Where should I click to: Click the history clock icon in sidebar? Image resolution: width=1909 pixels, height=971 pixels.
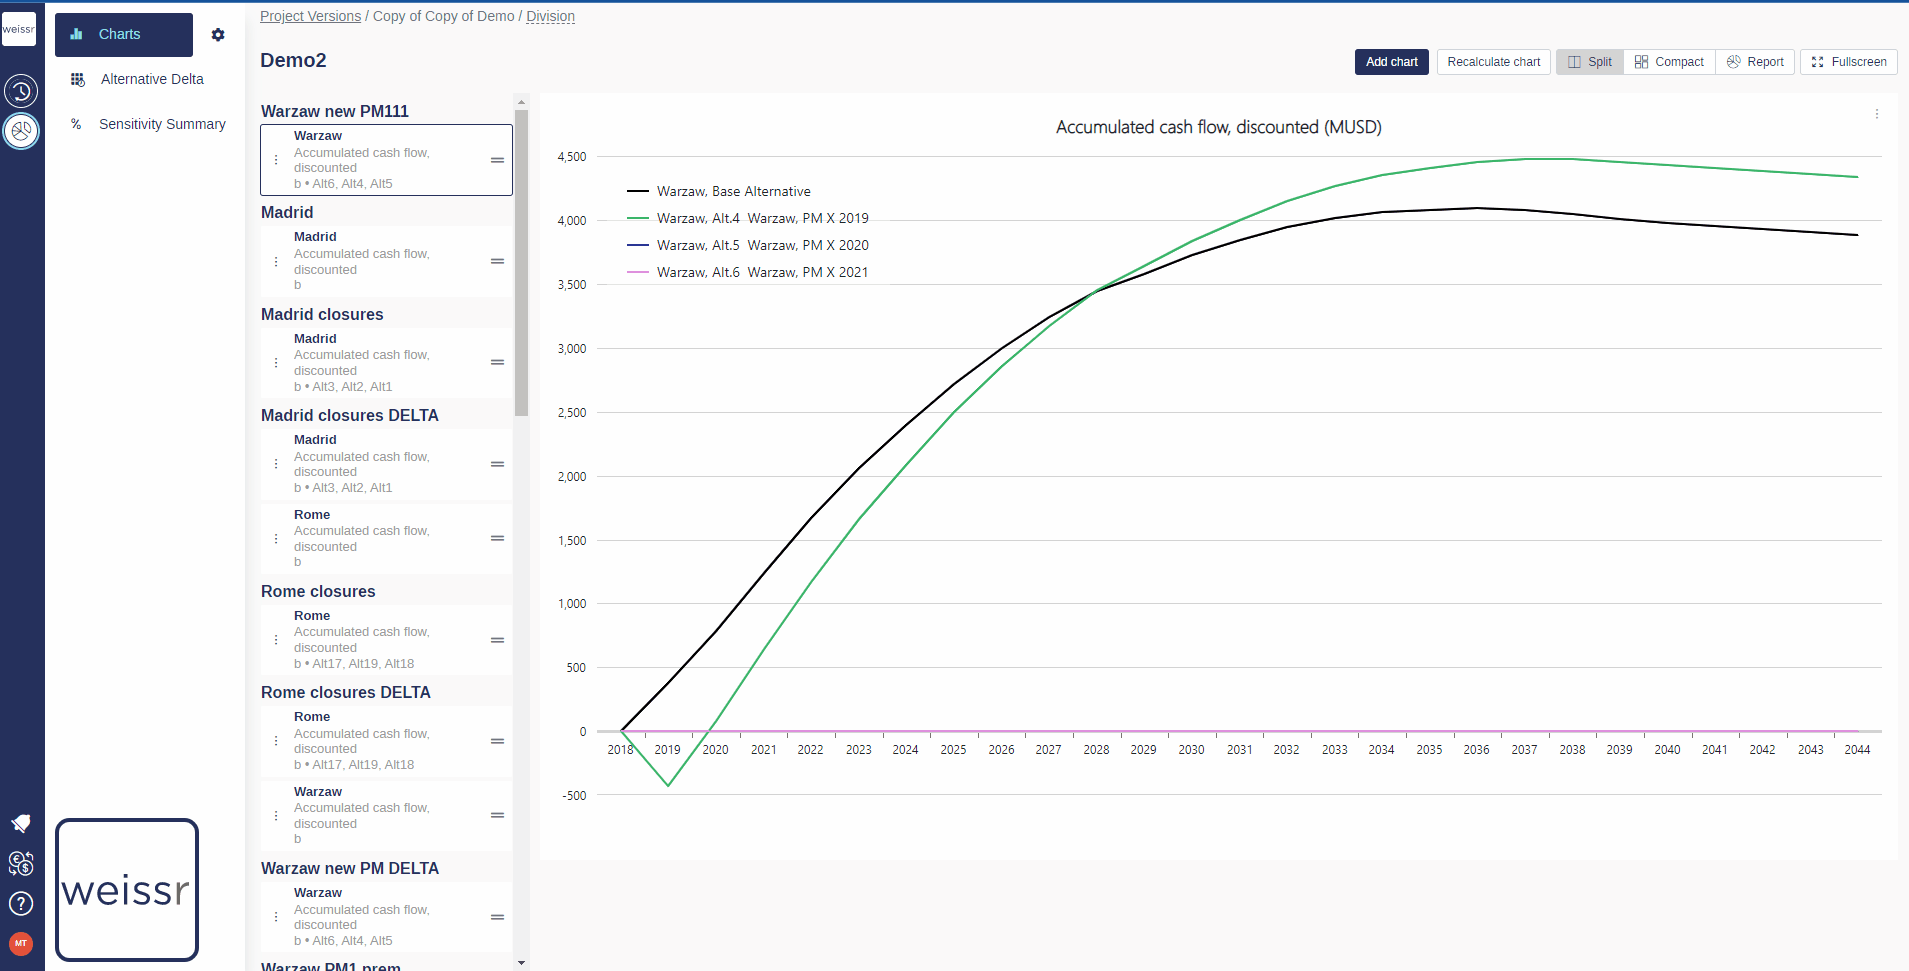[21, 91]
